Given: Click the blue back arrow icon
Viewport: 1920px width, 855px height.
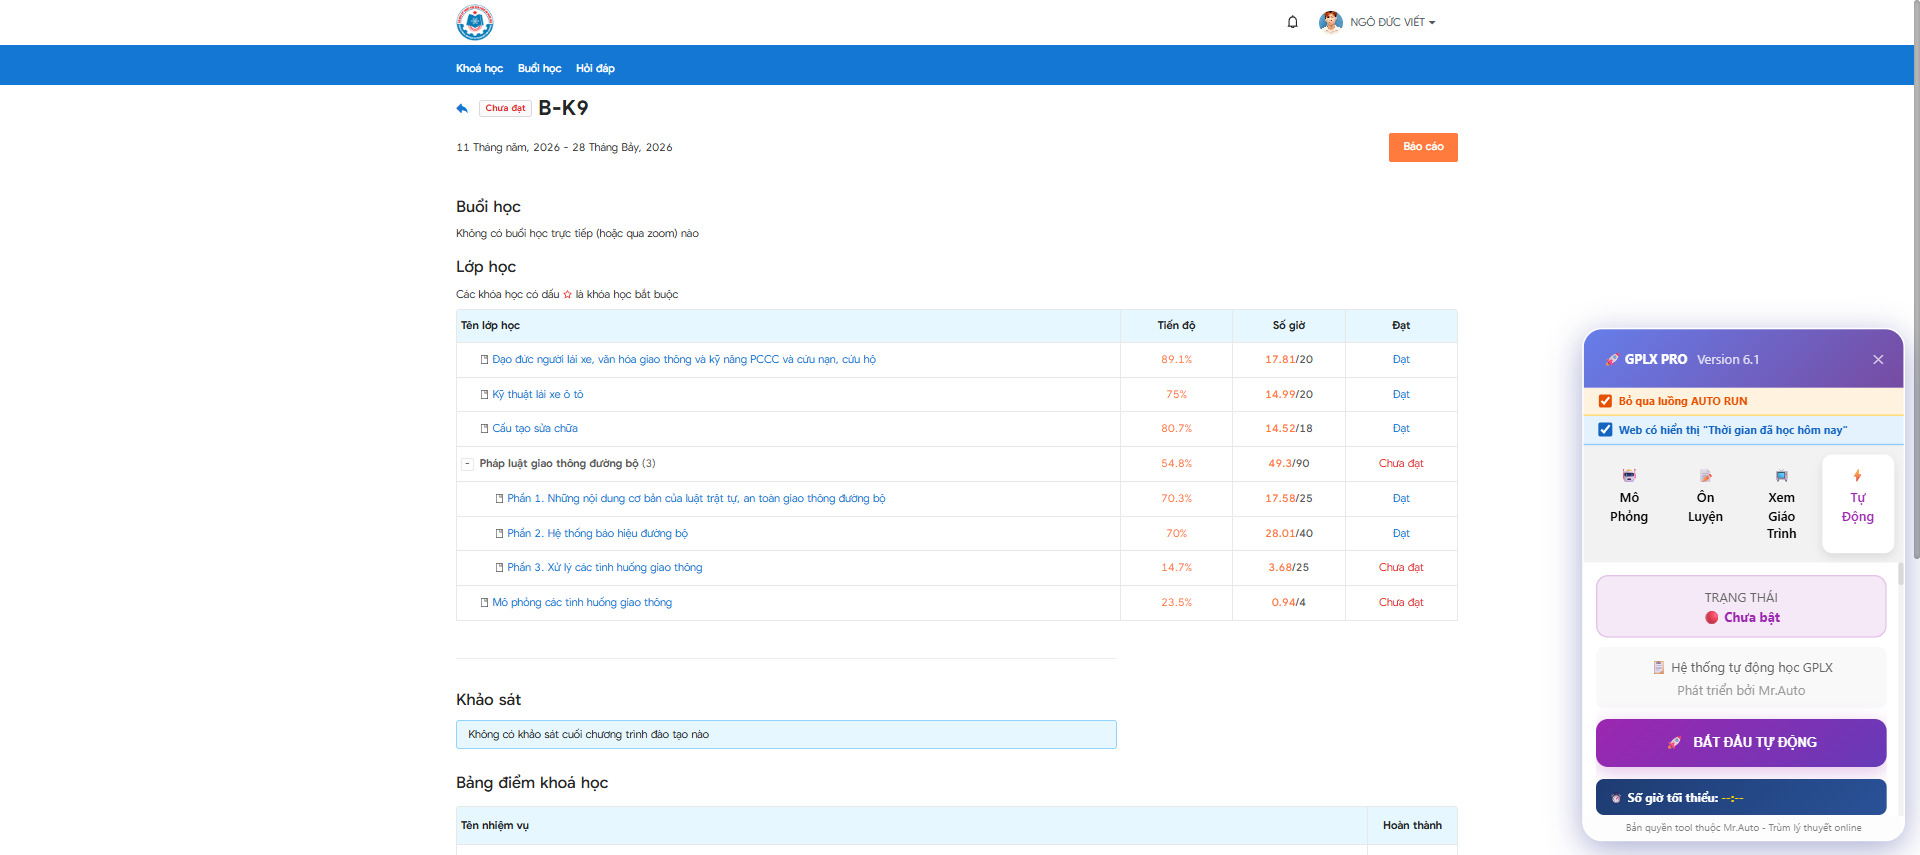Looking at the screenshot, I should [x=462, y=108].
